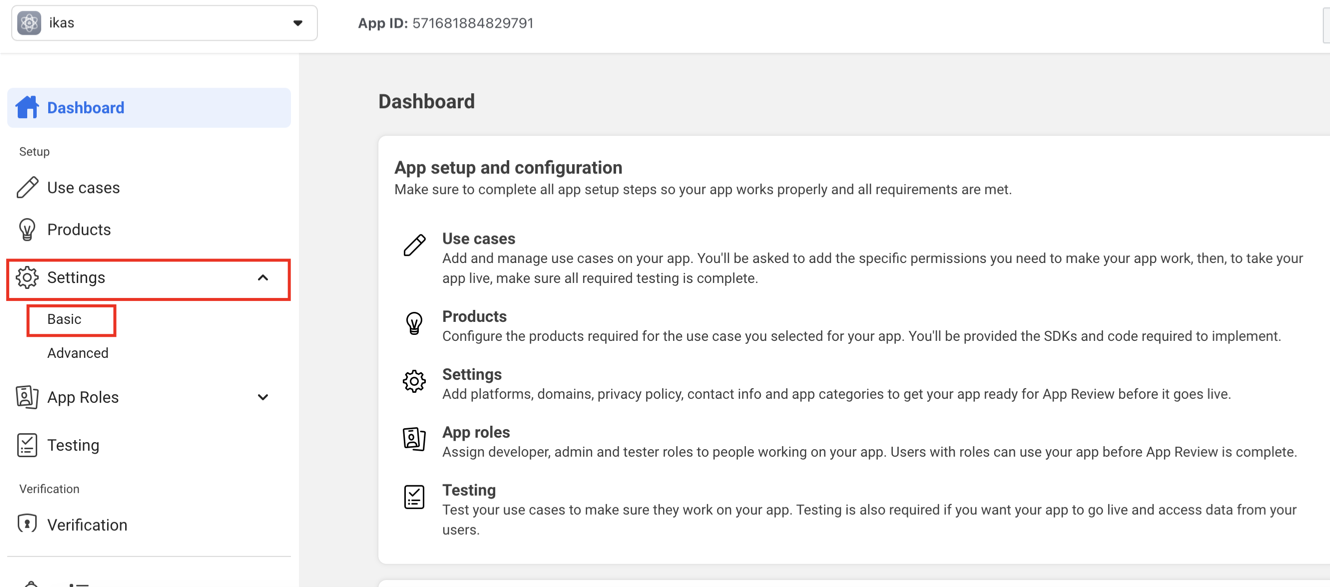Click the Products lightbulb icon in sidebar
1331x587 pixels.
(27, 229)
